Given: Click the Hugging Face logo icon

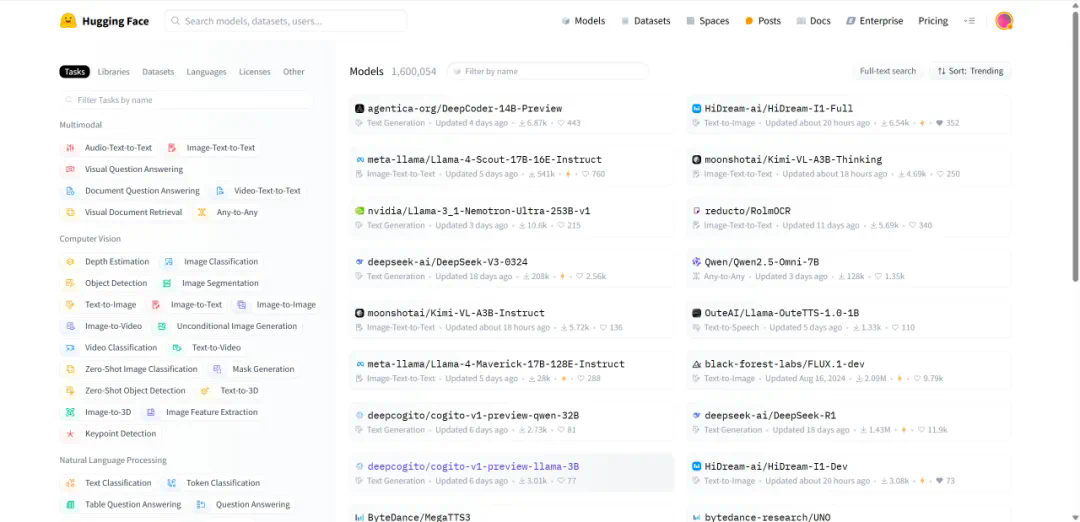Looking at the screenshot, I should pyautogui.click(x=68, y=21).
